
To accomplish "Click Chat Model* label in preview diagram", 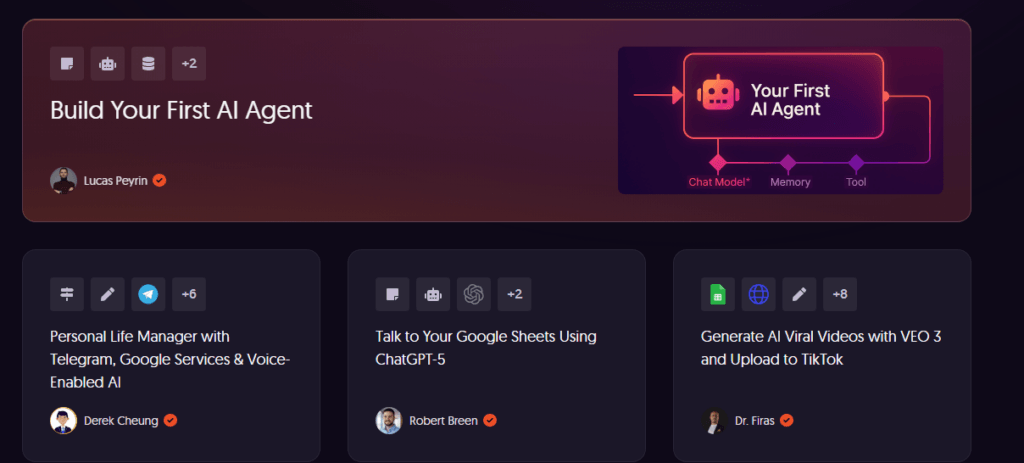I will 719,182.
